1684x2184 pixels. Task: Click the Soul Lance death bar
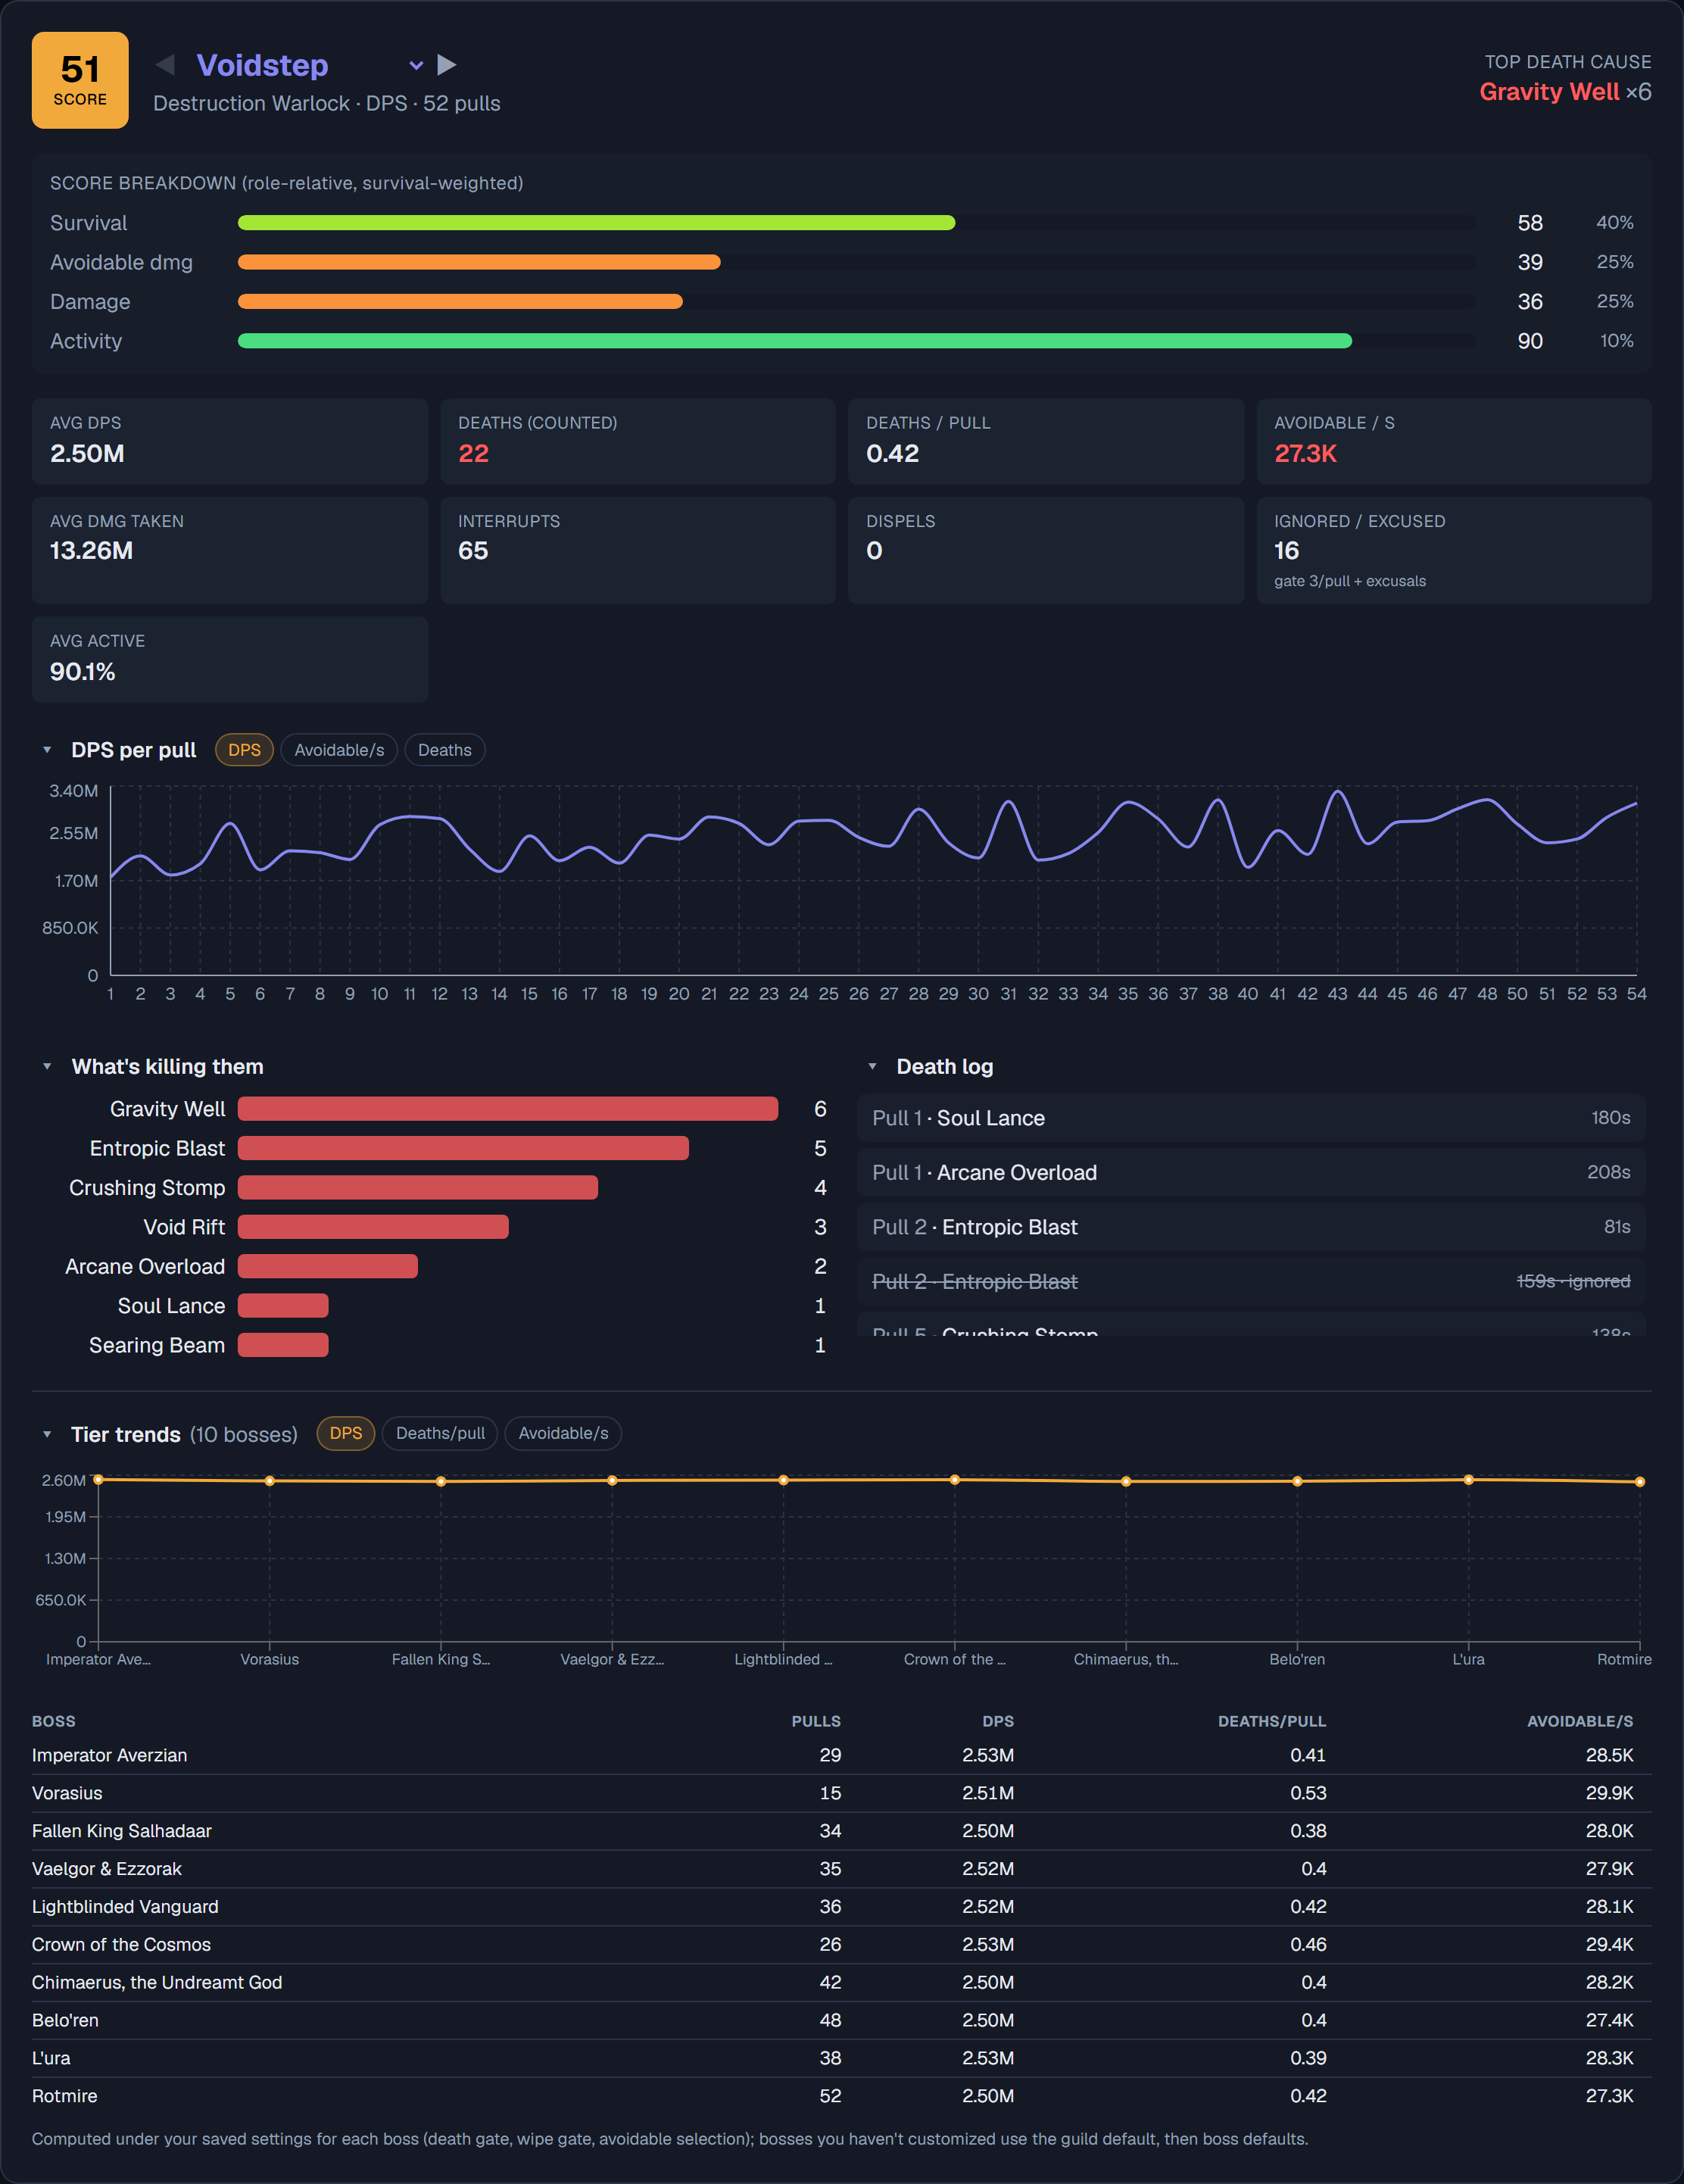[283, 1306]
